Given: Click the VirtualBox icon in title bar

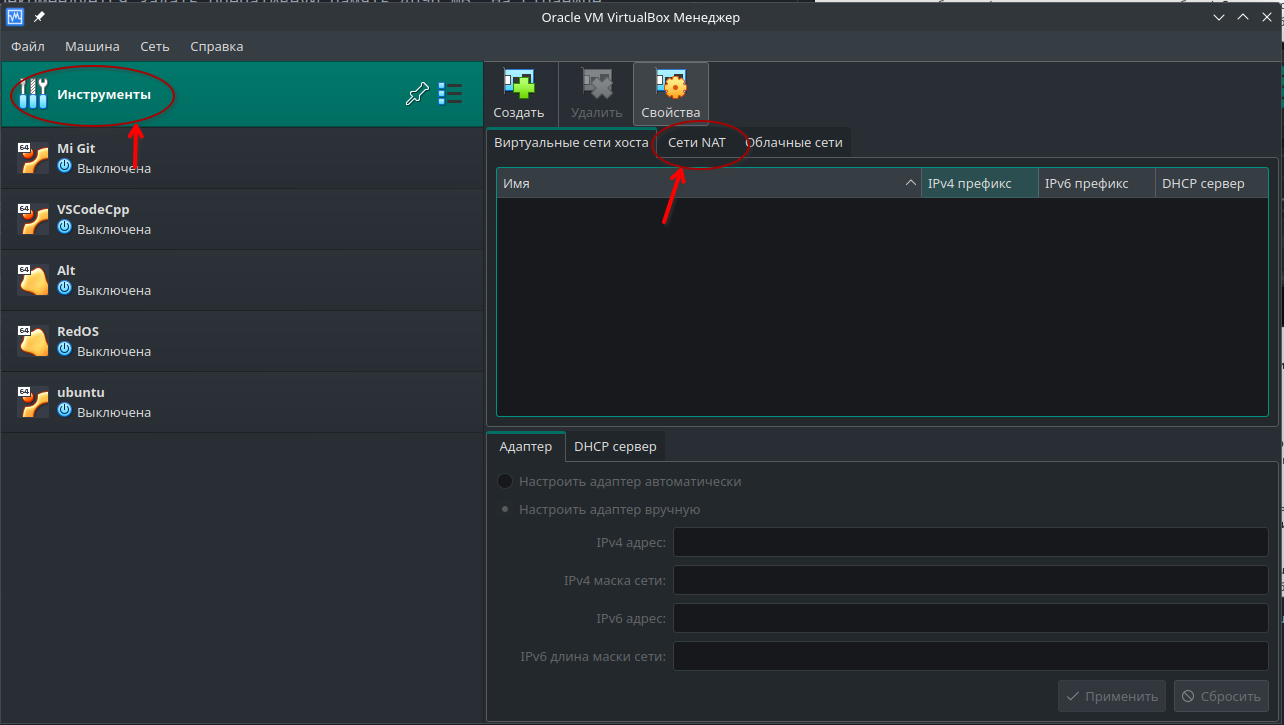Looking at the screenshot, I should pyautogui.click(x=16, y=17).
